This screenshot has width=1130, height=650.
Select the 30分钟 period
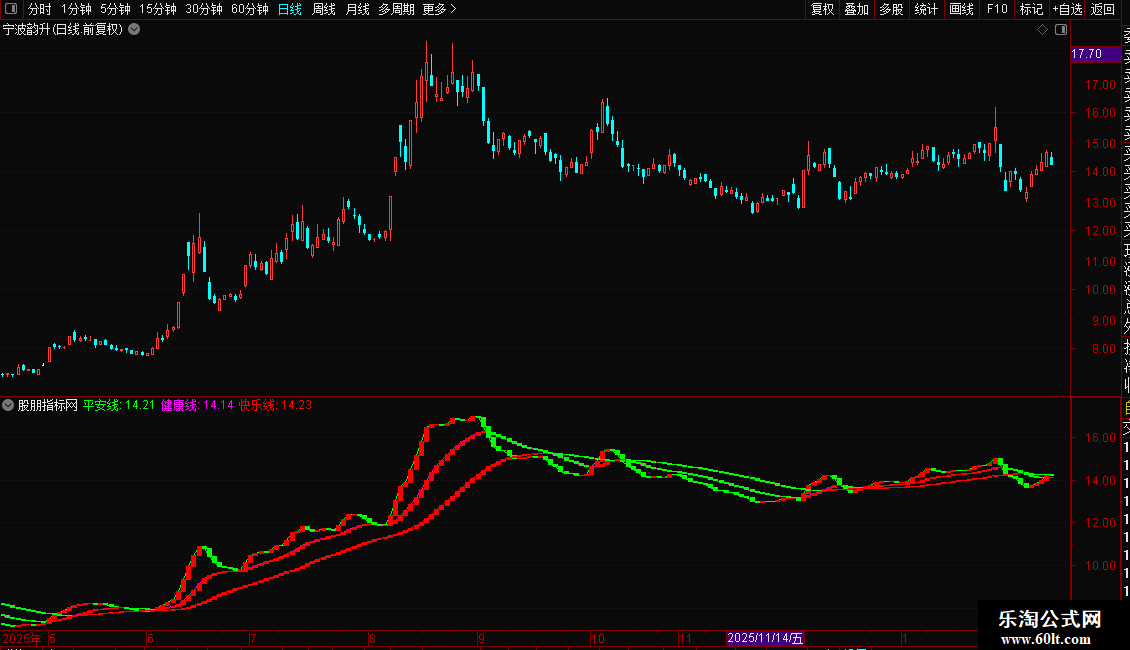click(x=203, y=9)
